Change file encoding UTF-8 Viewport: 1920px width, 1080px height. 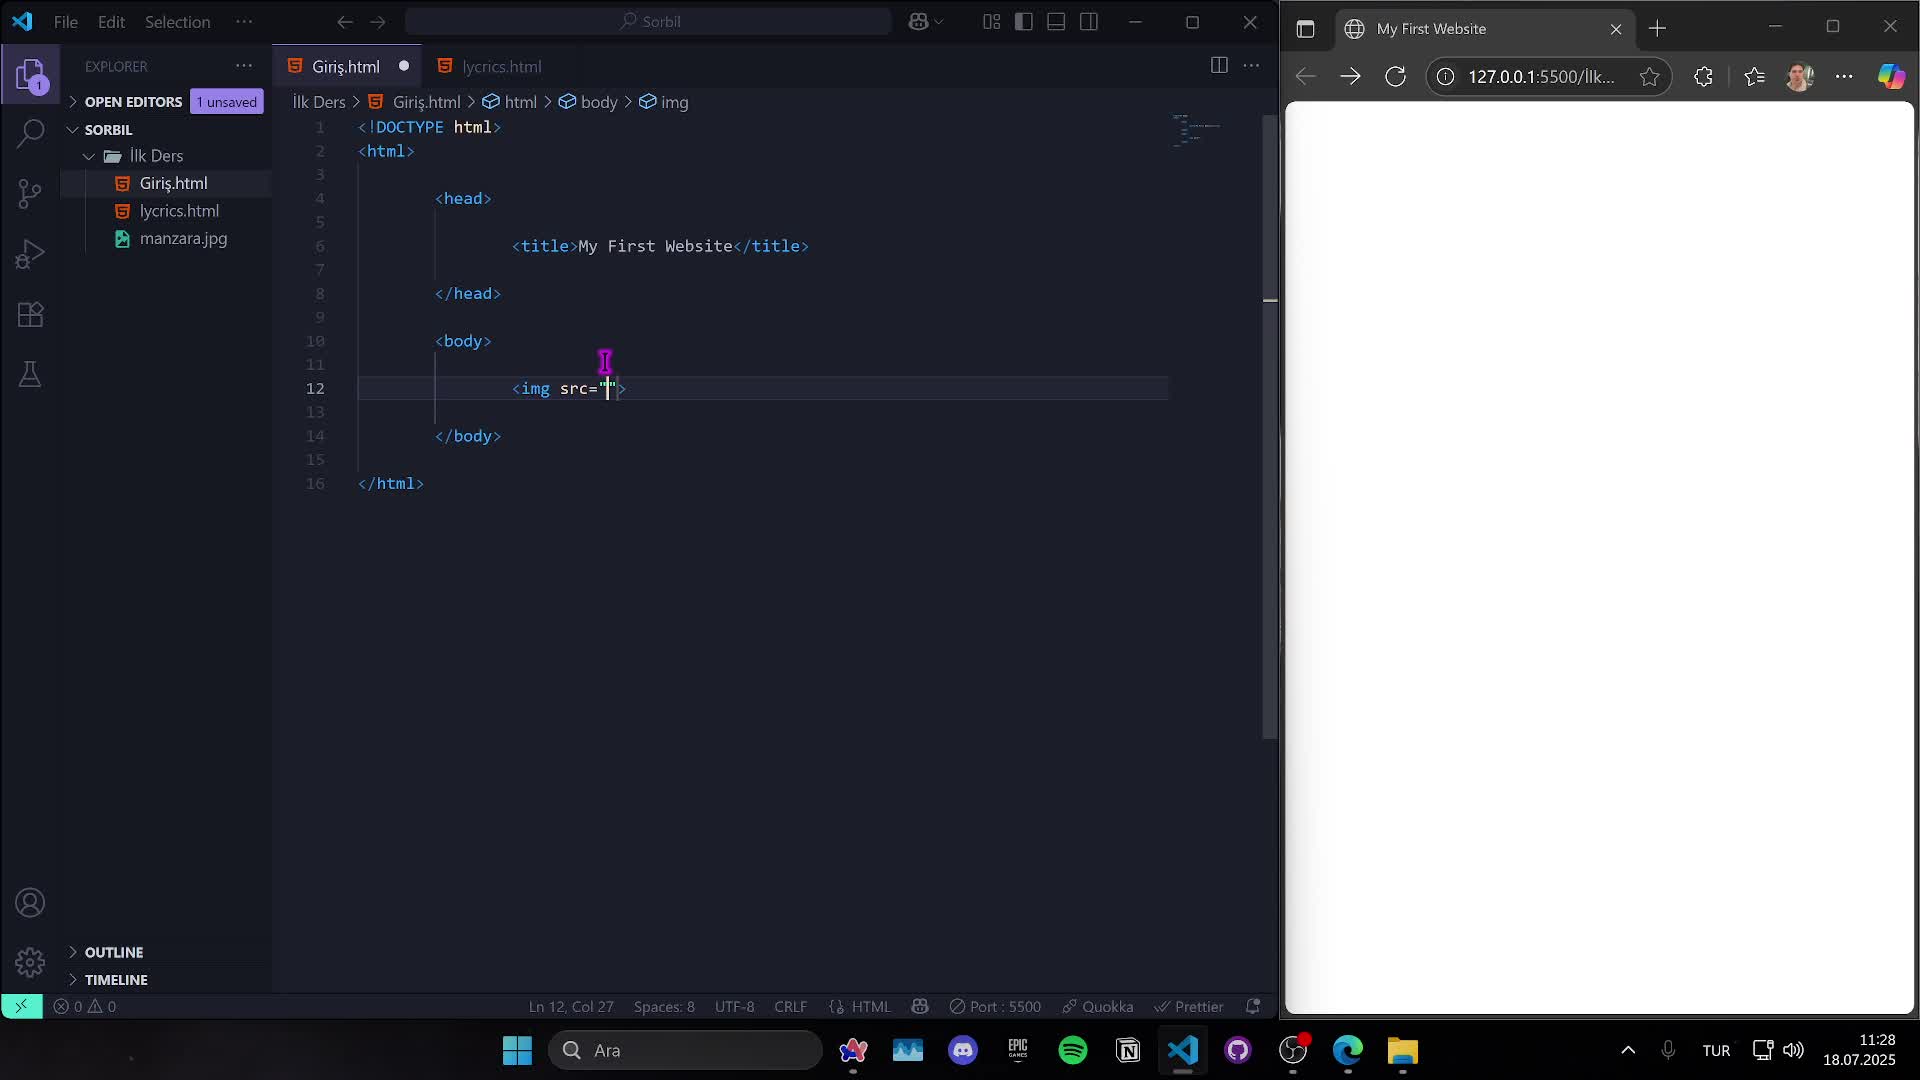[x=734, y=1006]
